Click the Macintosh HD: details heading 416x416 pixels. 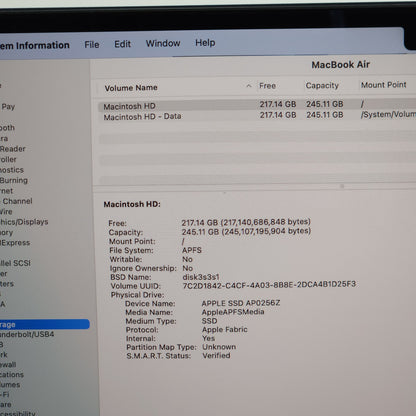(x=132, y=204)
